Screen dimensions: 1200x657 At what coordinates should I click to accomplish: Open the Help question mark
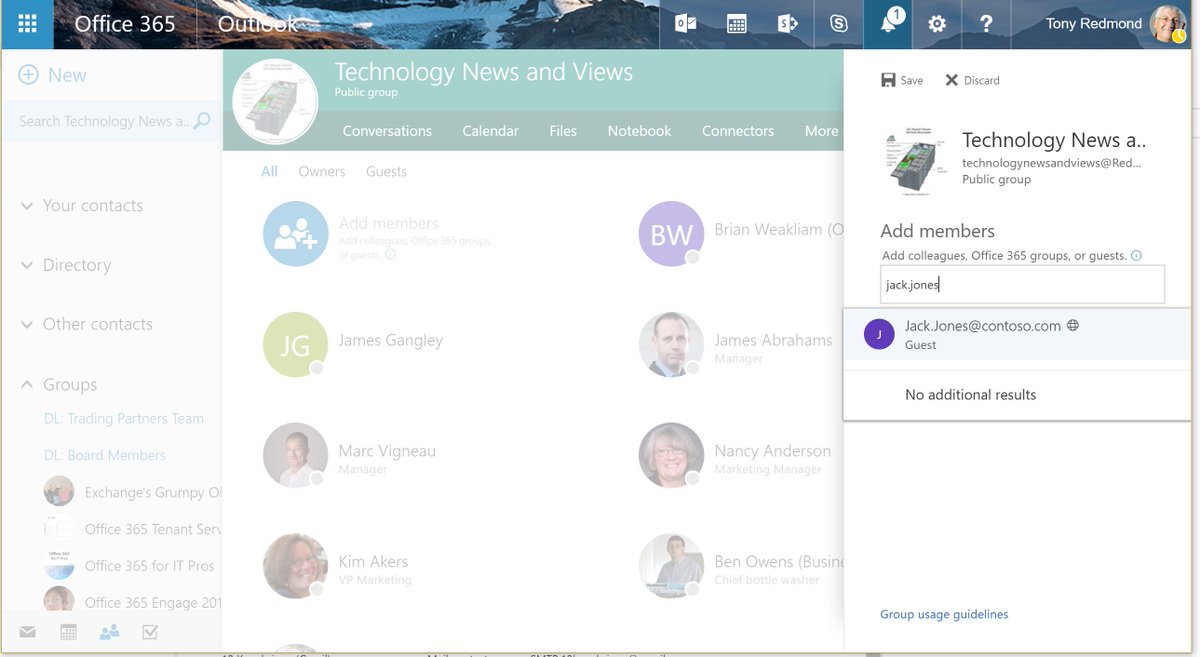(986, 24)
